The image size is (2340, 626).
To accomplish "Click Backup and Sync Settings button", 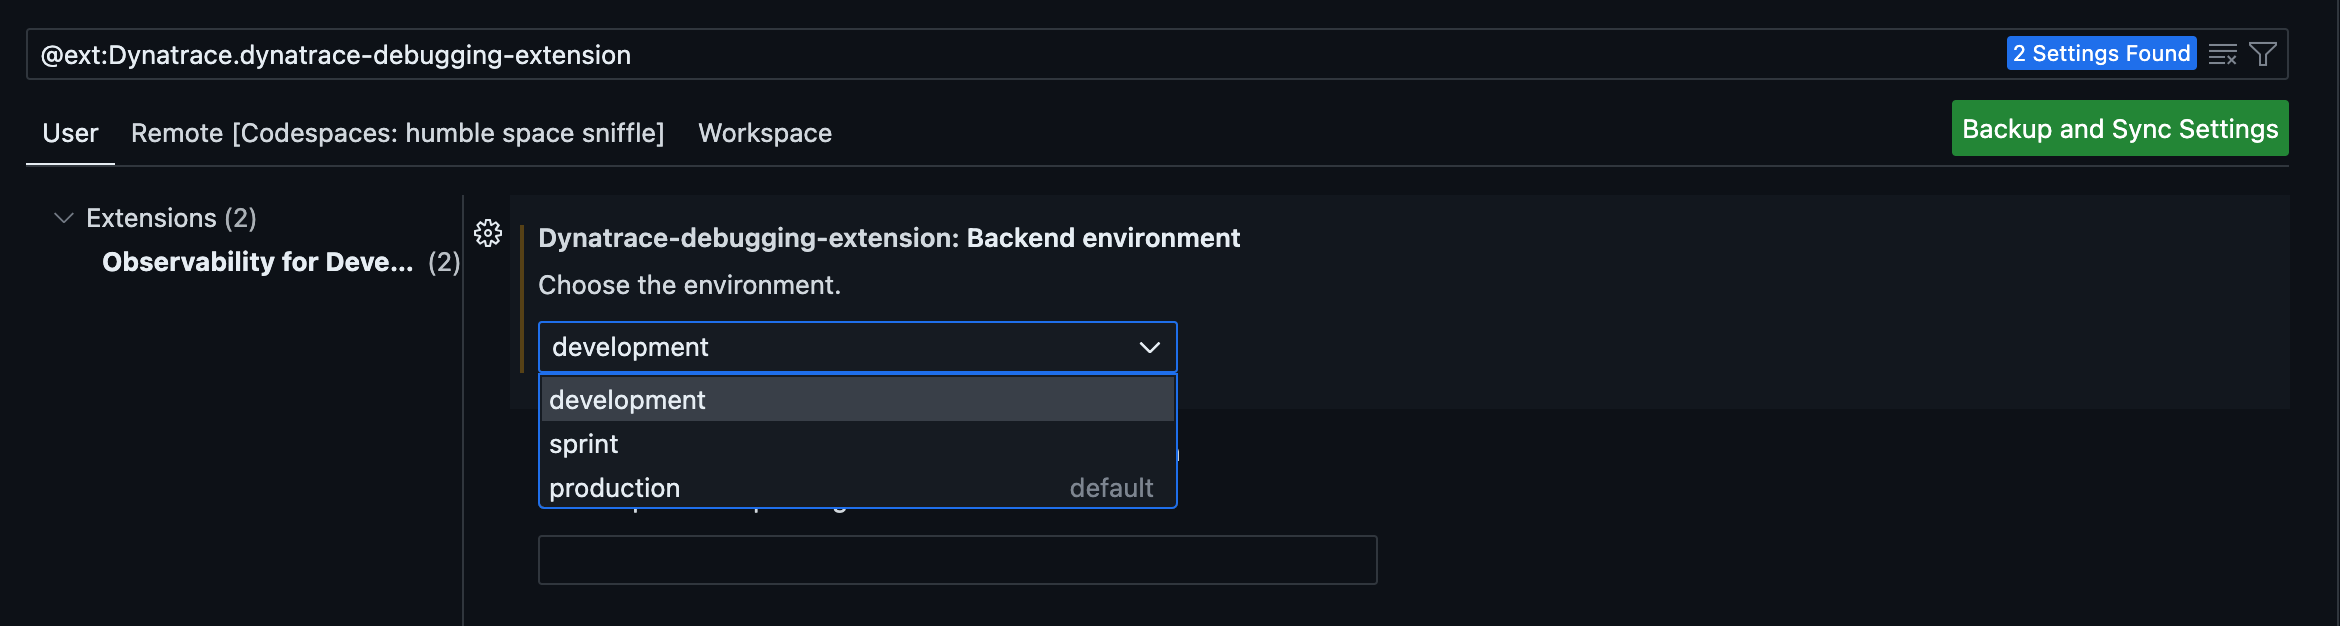I will click(2120, 129).
